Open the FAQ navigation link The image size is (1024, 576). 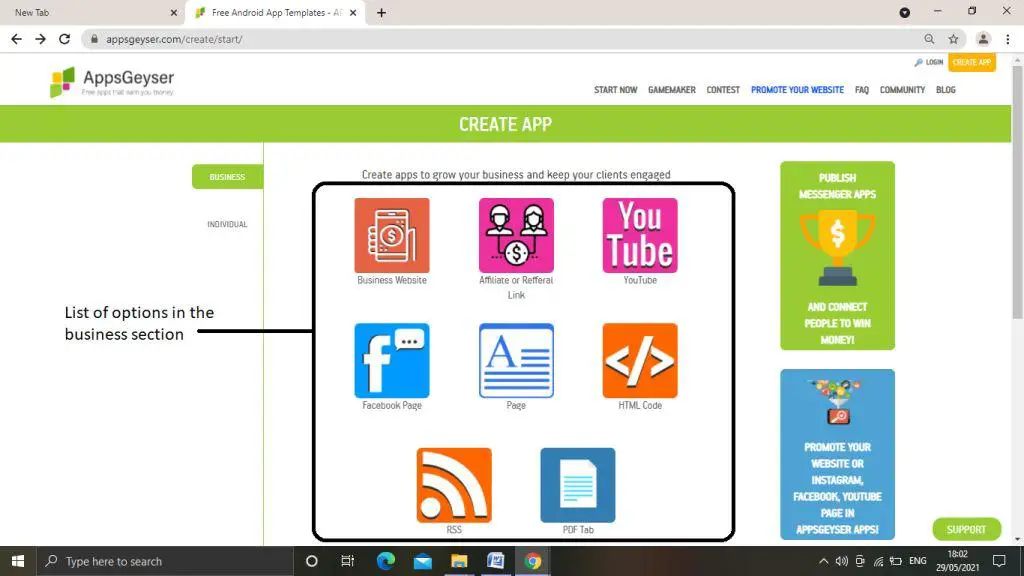(862, 90)
